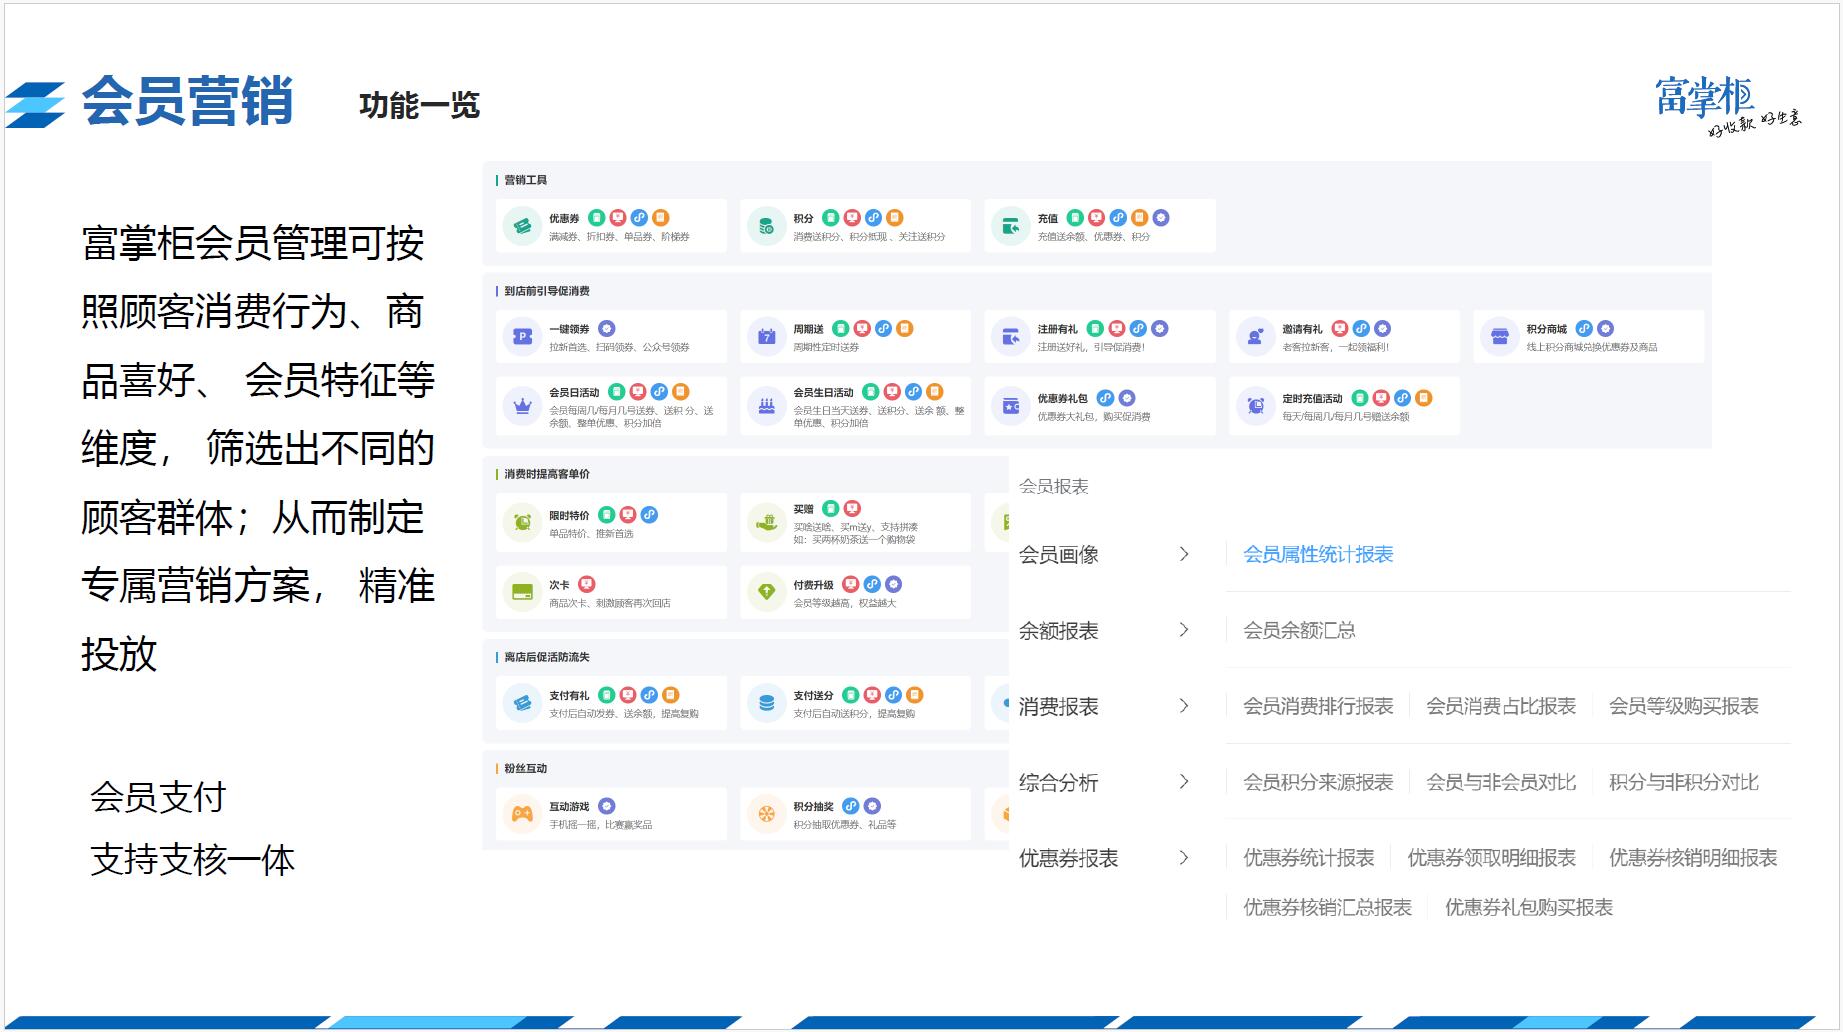Click 优惠券核销汇总报表 link
The image size is (1843, 1032).
tap(1327, 907)
